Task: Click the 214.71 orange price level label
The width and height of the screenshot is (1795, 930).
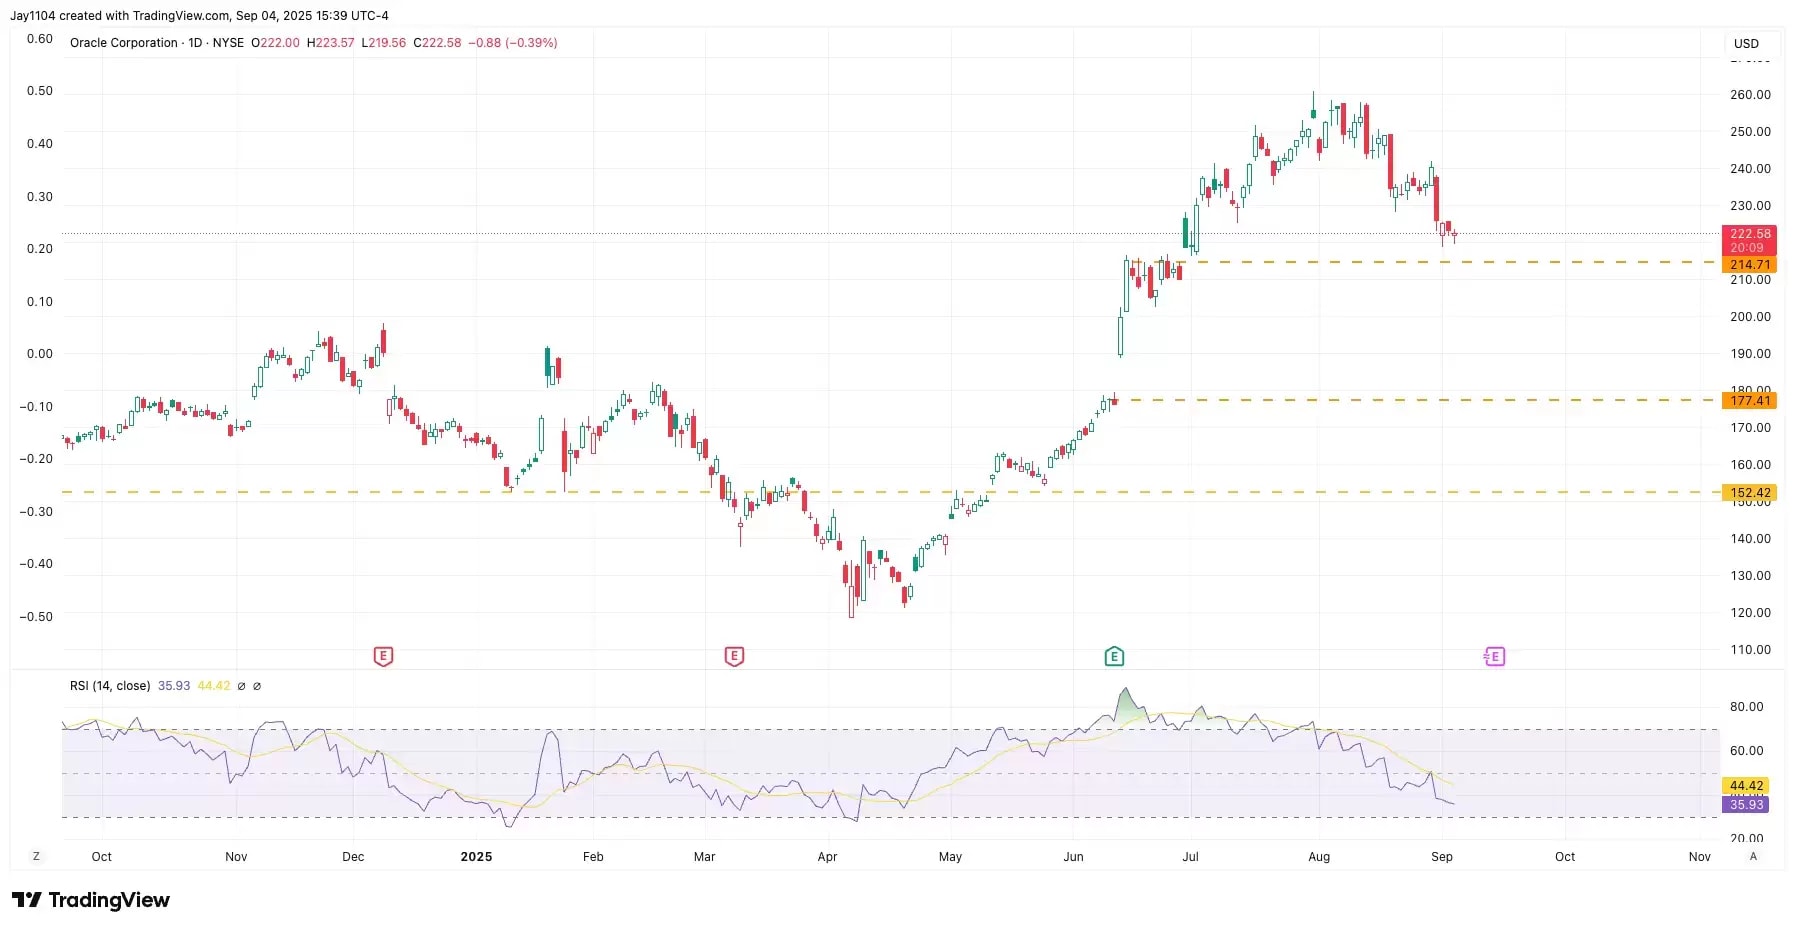Action: tap(1749, 265)
